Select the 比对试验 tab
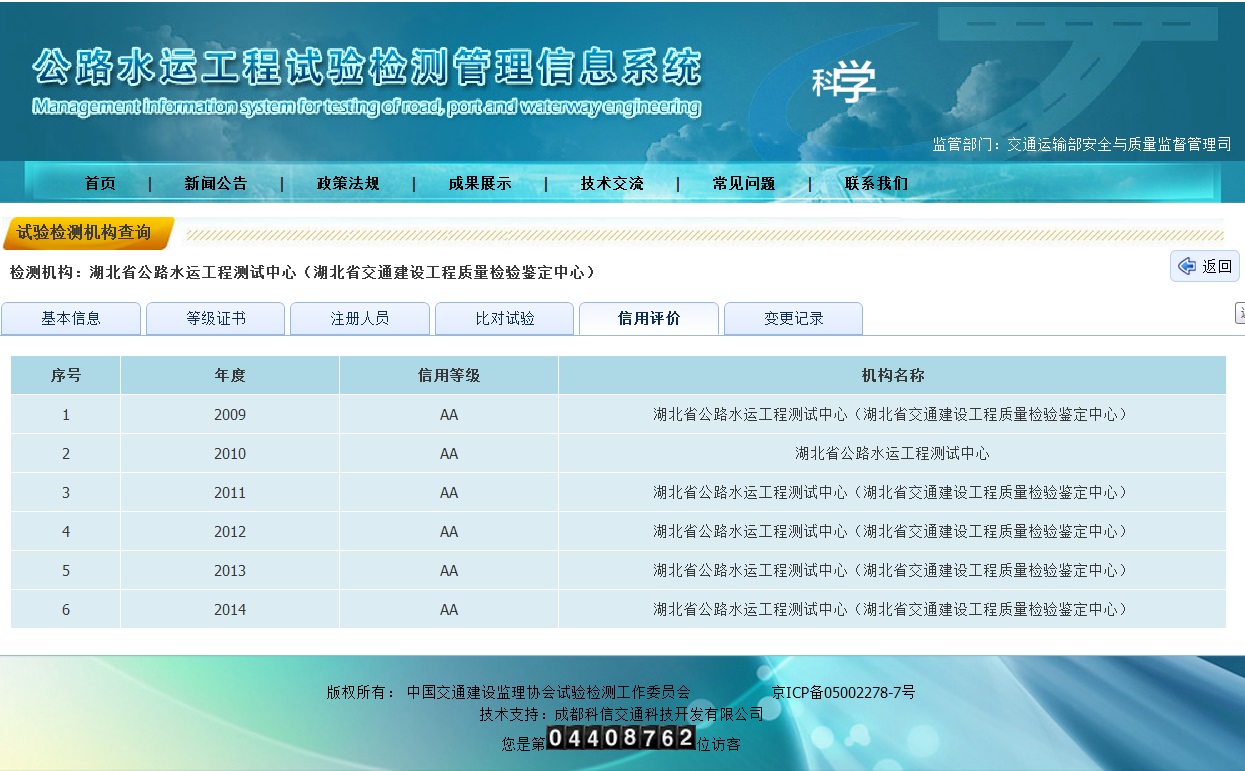The image size is (1245, 771). click(x=505, y=319)
